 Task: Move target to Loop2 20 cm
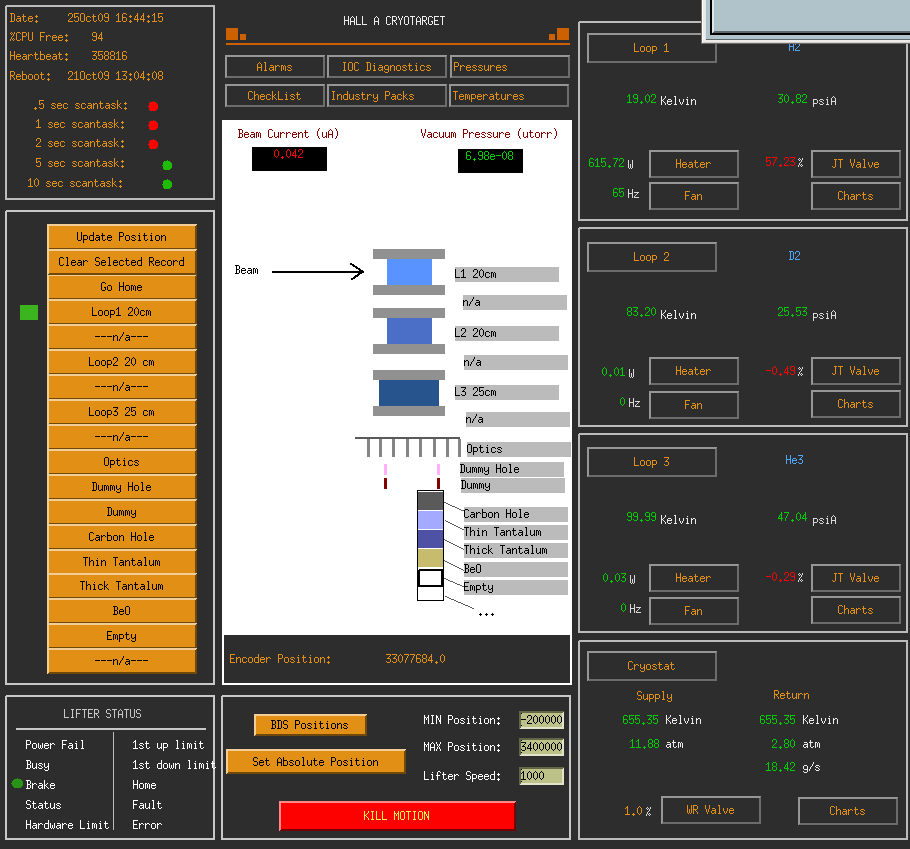coord(122,362)
